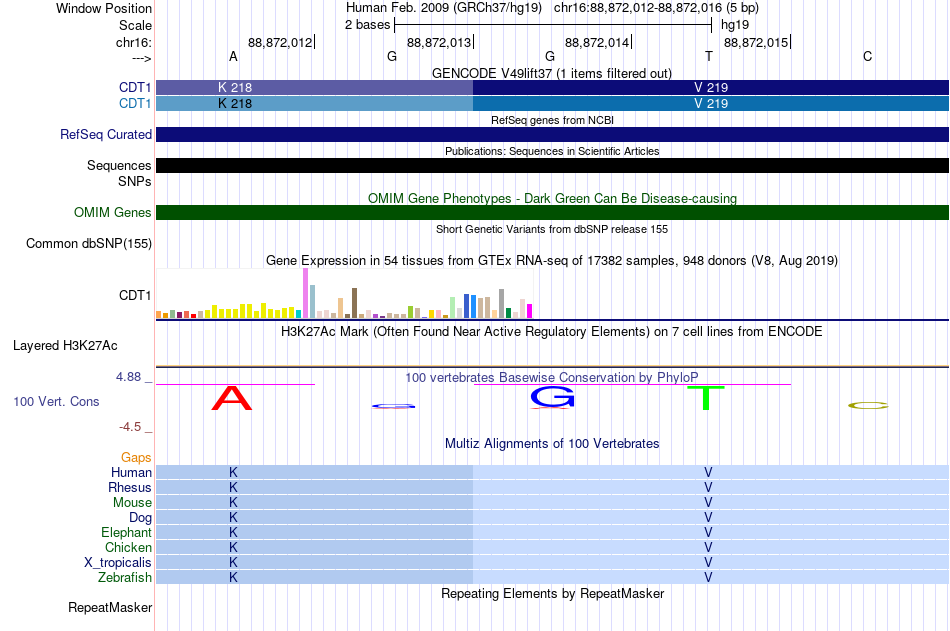950x631 pixels.
Task: Click V 219 in the dark CDT1 transcript
Action: tap(711, 87)
